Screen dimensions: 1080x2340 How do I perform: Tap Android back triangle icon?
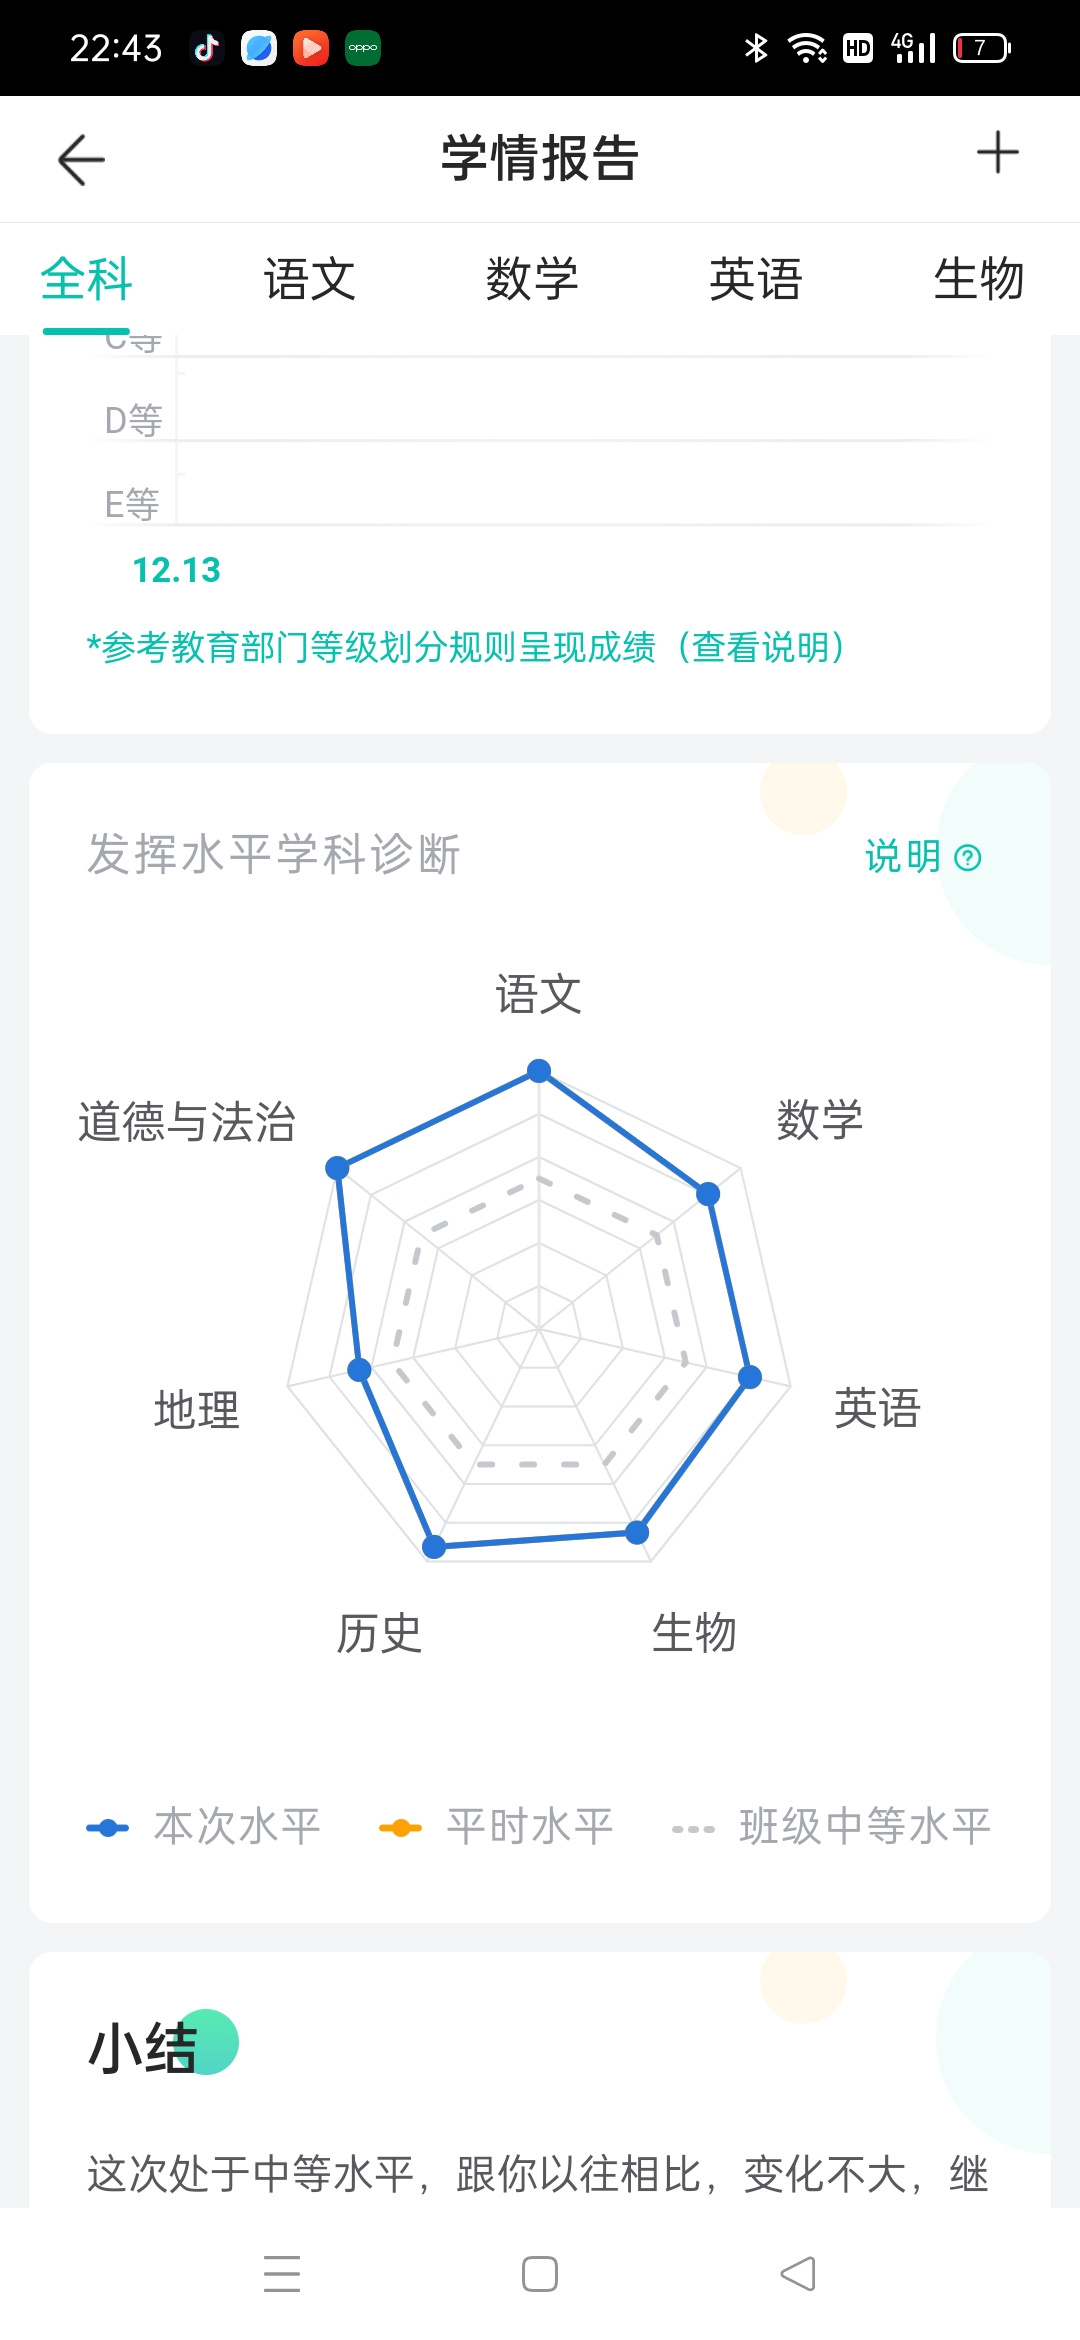point(798,2273)
